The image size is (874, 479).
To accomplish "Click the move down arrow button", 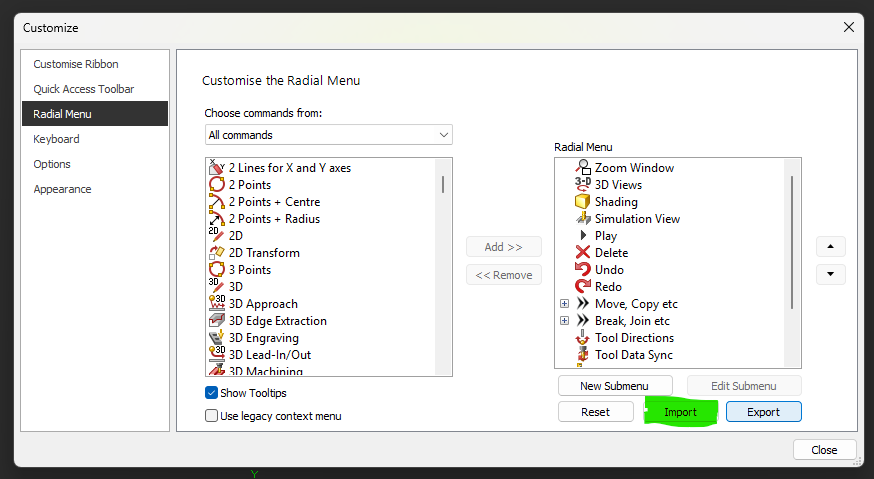I will tap(831, 275).
